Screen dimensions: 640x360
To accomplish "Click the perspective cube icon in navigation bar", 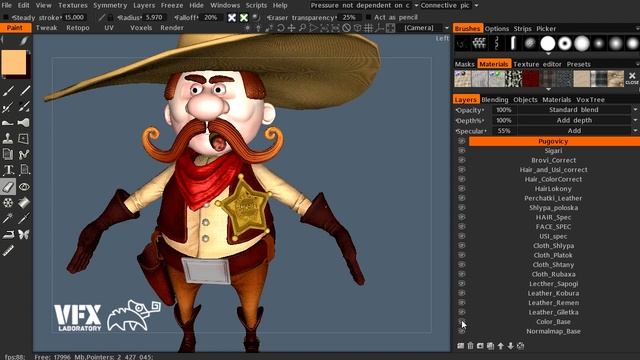I will coord(358,28).
